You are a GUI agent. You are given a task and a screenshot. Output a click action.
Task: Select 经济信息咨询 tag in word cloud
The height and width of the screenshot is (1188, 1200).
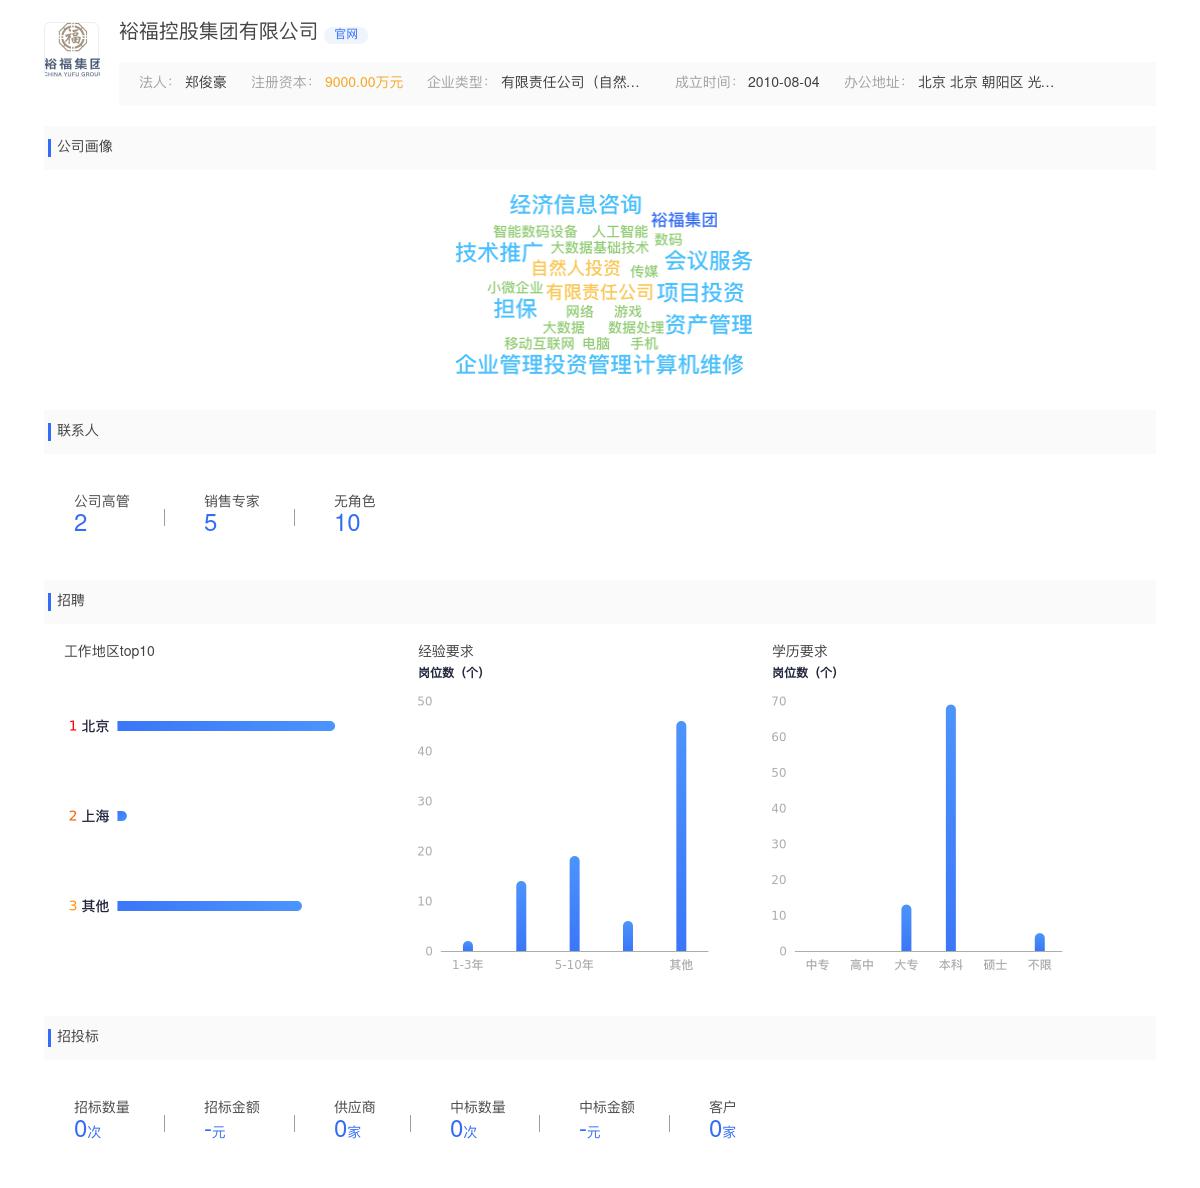[x=576, y=205]
